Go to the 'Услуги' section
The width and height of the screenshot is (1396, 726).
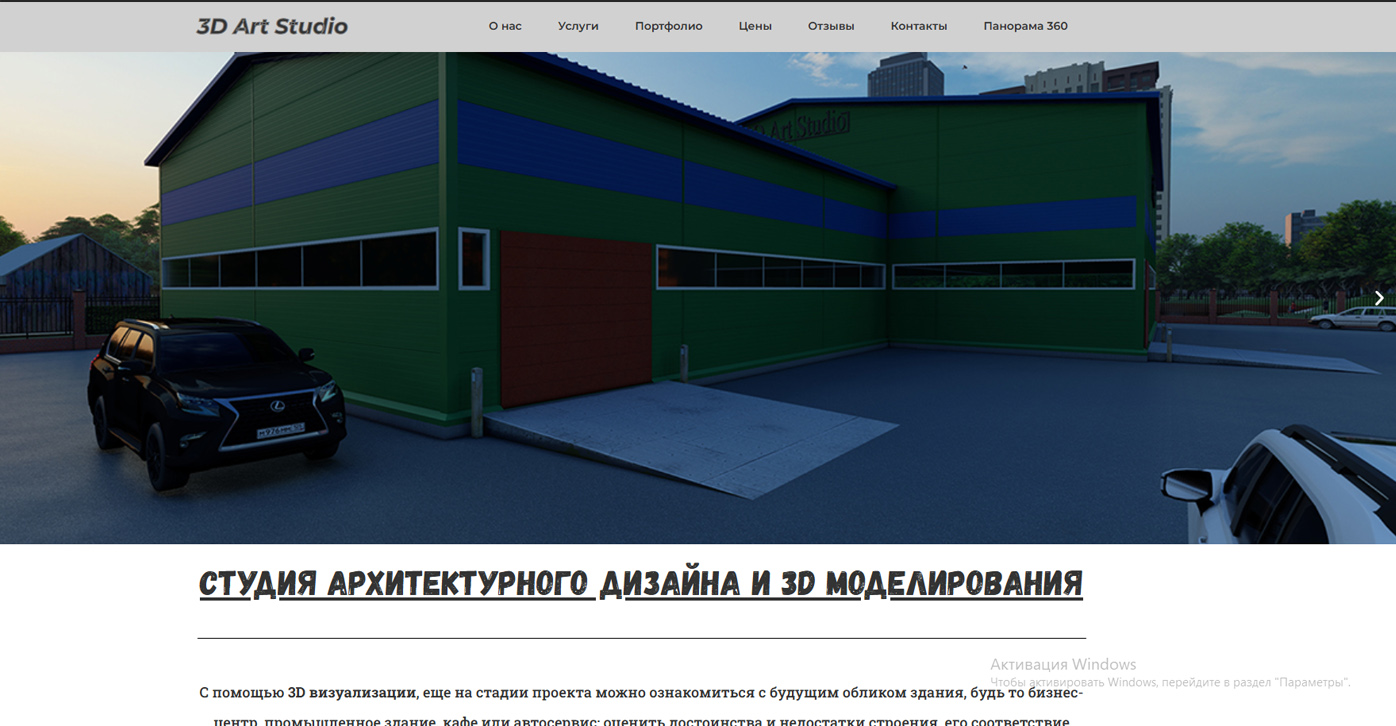click(578, 26)
